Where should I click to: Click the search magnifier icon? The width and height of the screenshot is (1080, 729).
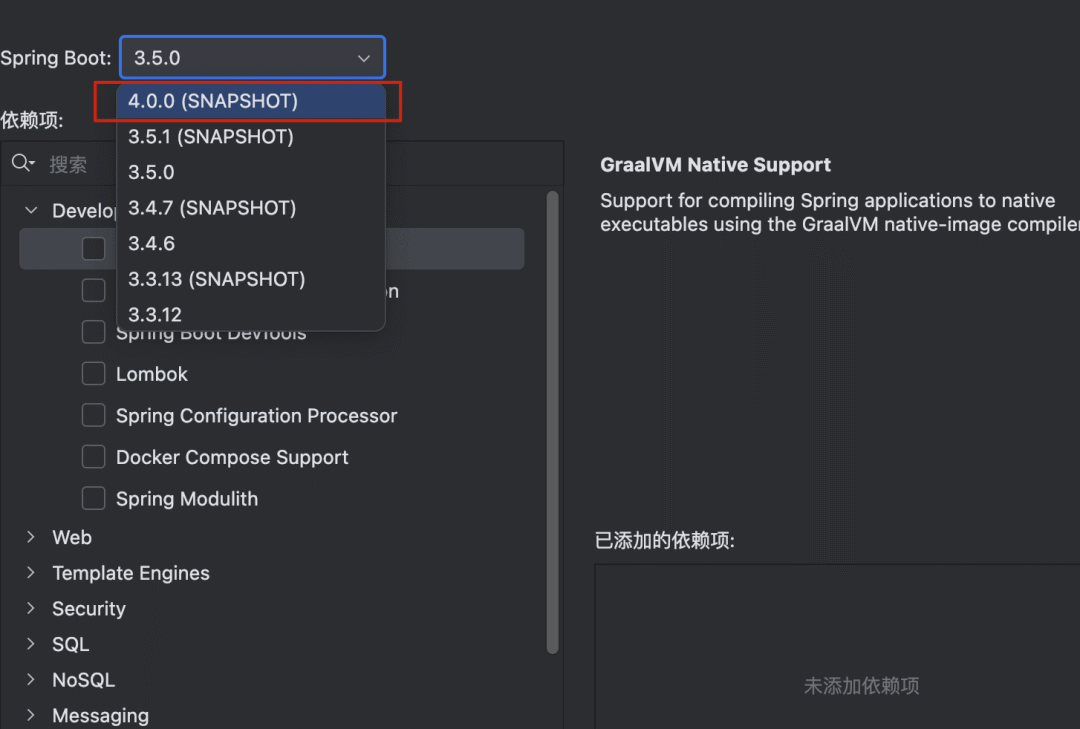pyautogui.click(x=22, y=162)
